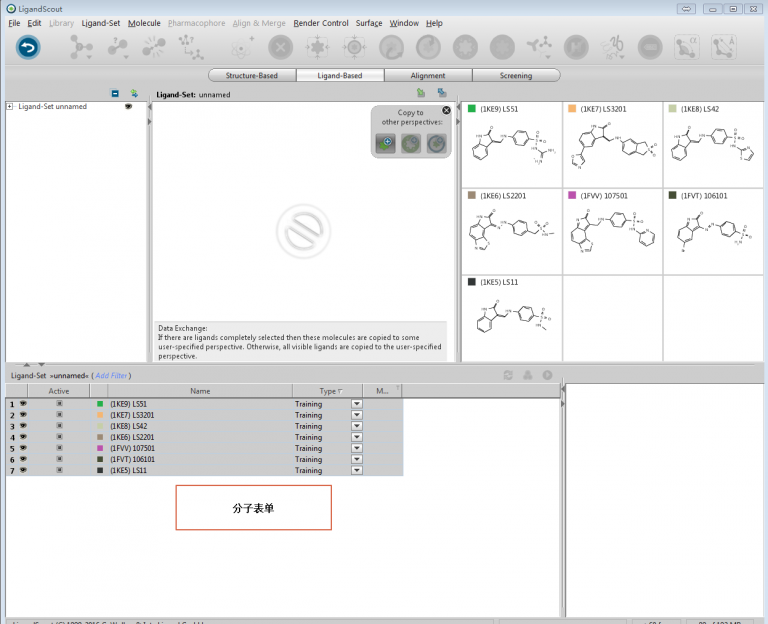Click the green icon beside the collapse-all icon

(x=134, y=93)
